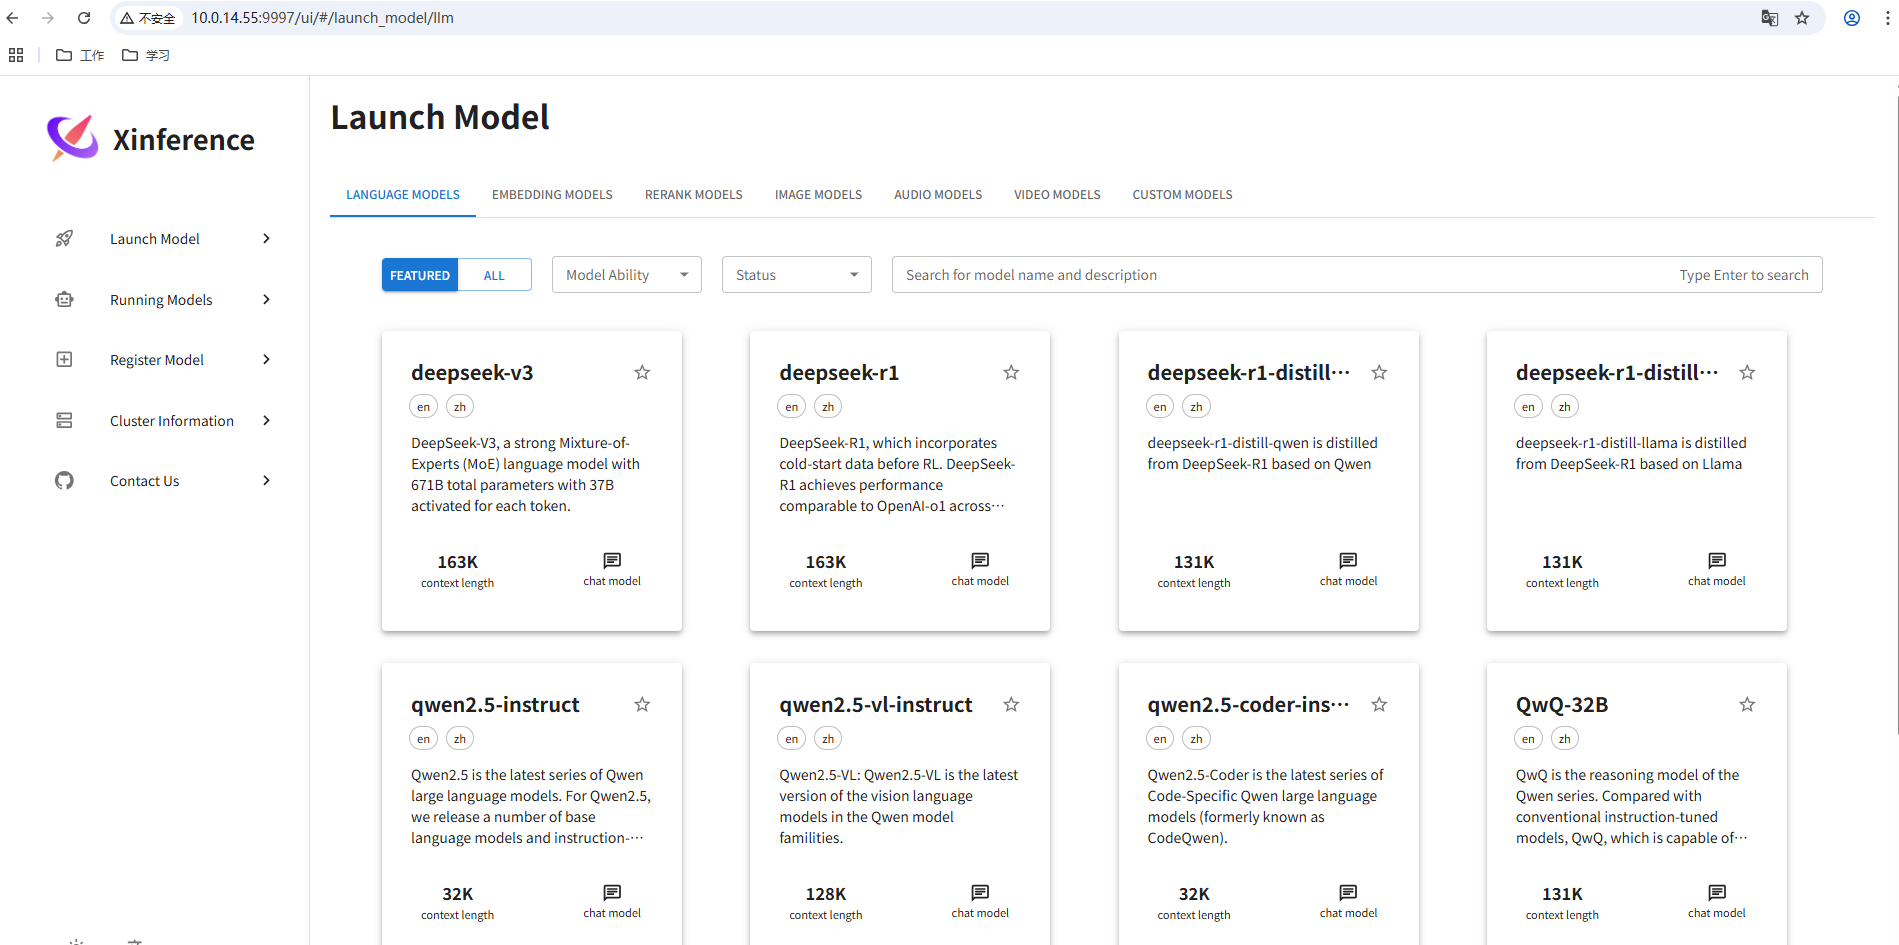The image size is (1899, 945).
Task: Click the chat model icon on qwen2.5-instruct card
Action: coord(612,892)
